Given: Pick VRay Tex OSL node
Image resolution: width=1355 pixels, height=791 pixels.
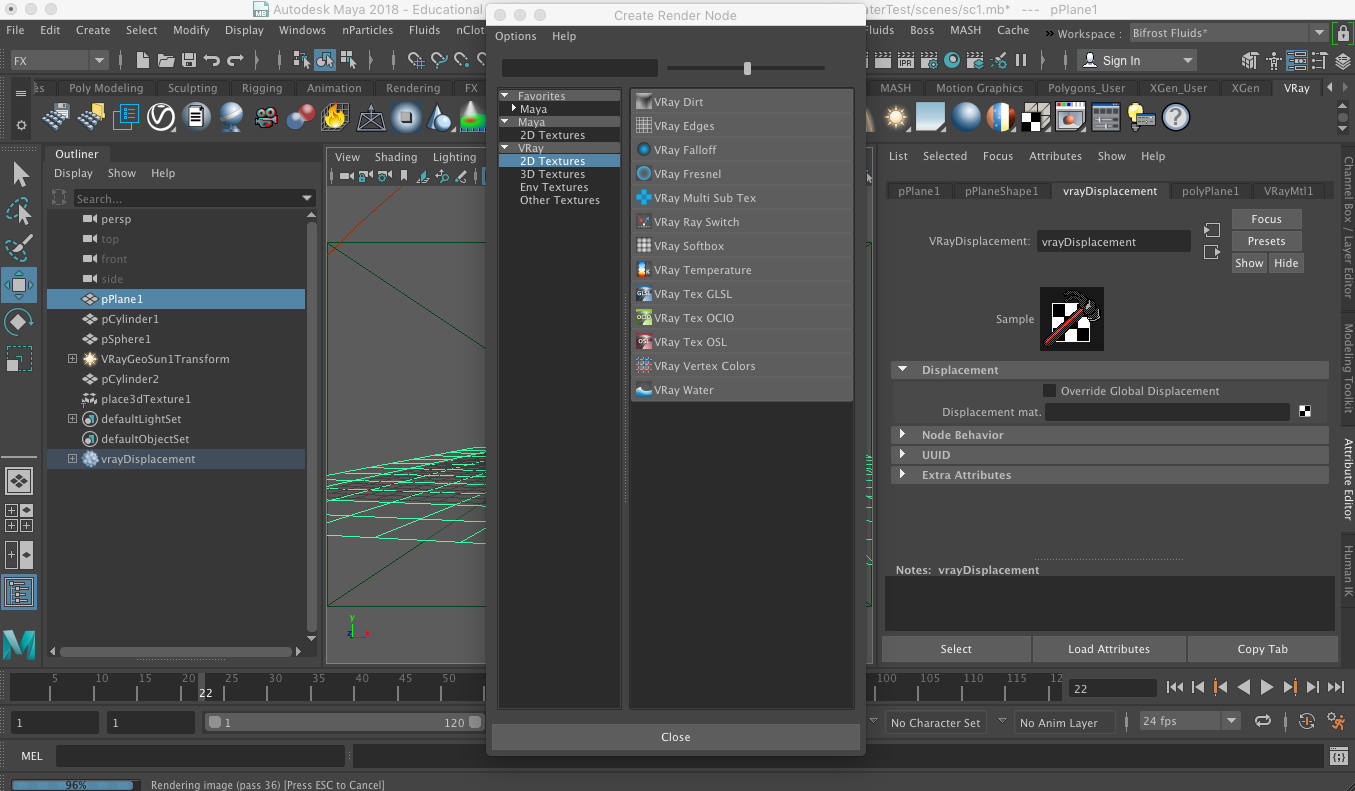Looking at the screenshot, I should pyautogui.click(x=741, y=342).
